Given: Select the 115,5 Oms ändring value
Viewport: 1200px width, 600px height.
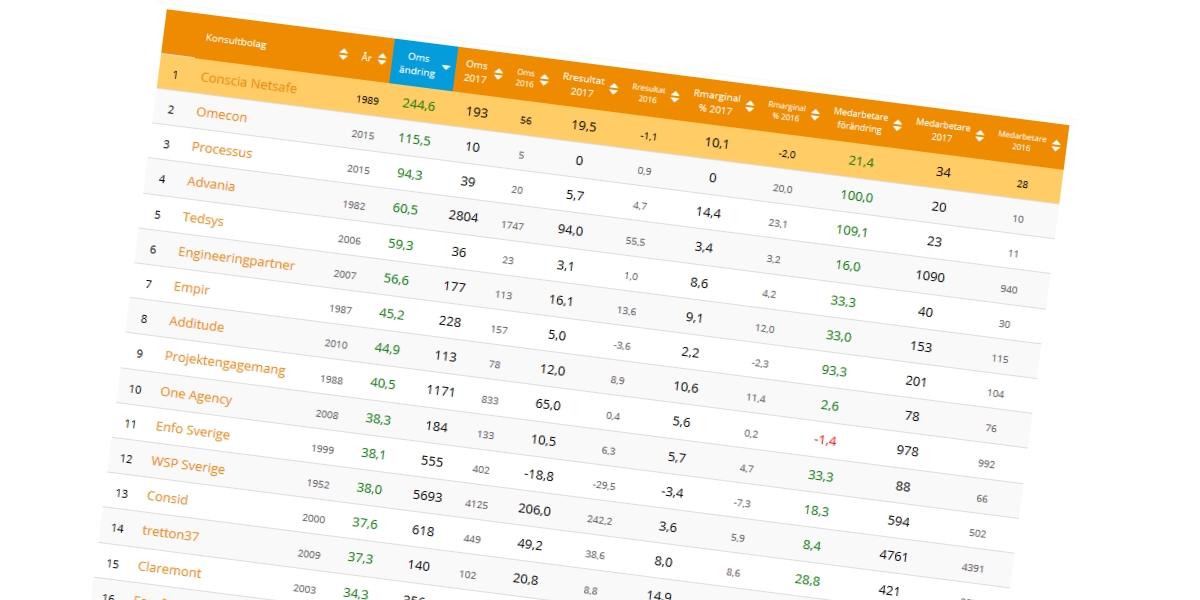Looking at the screenshot, I should click(x=415, y=140).
